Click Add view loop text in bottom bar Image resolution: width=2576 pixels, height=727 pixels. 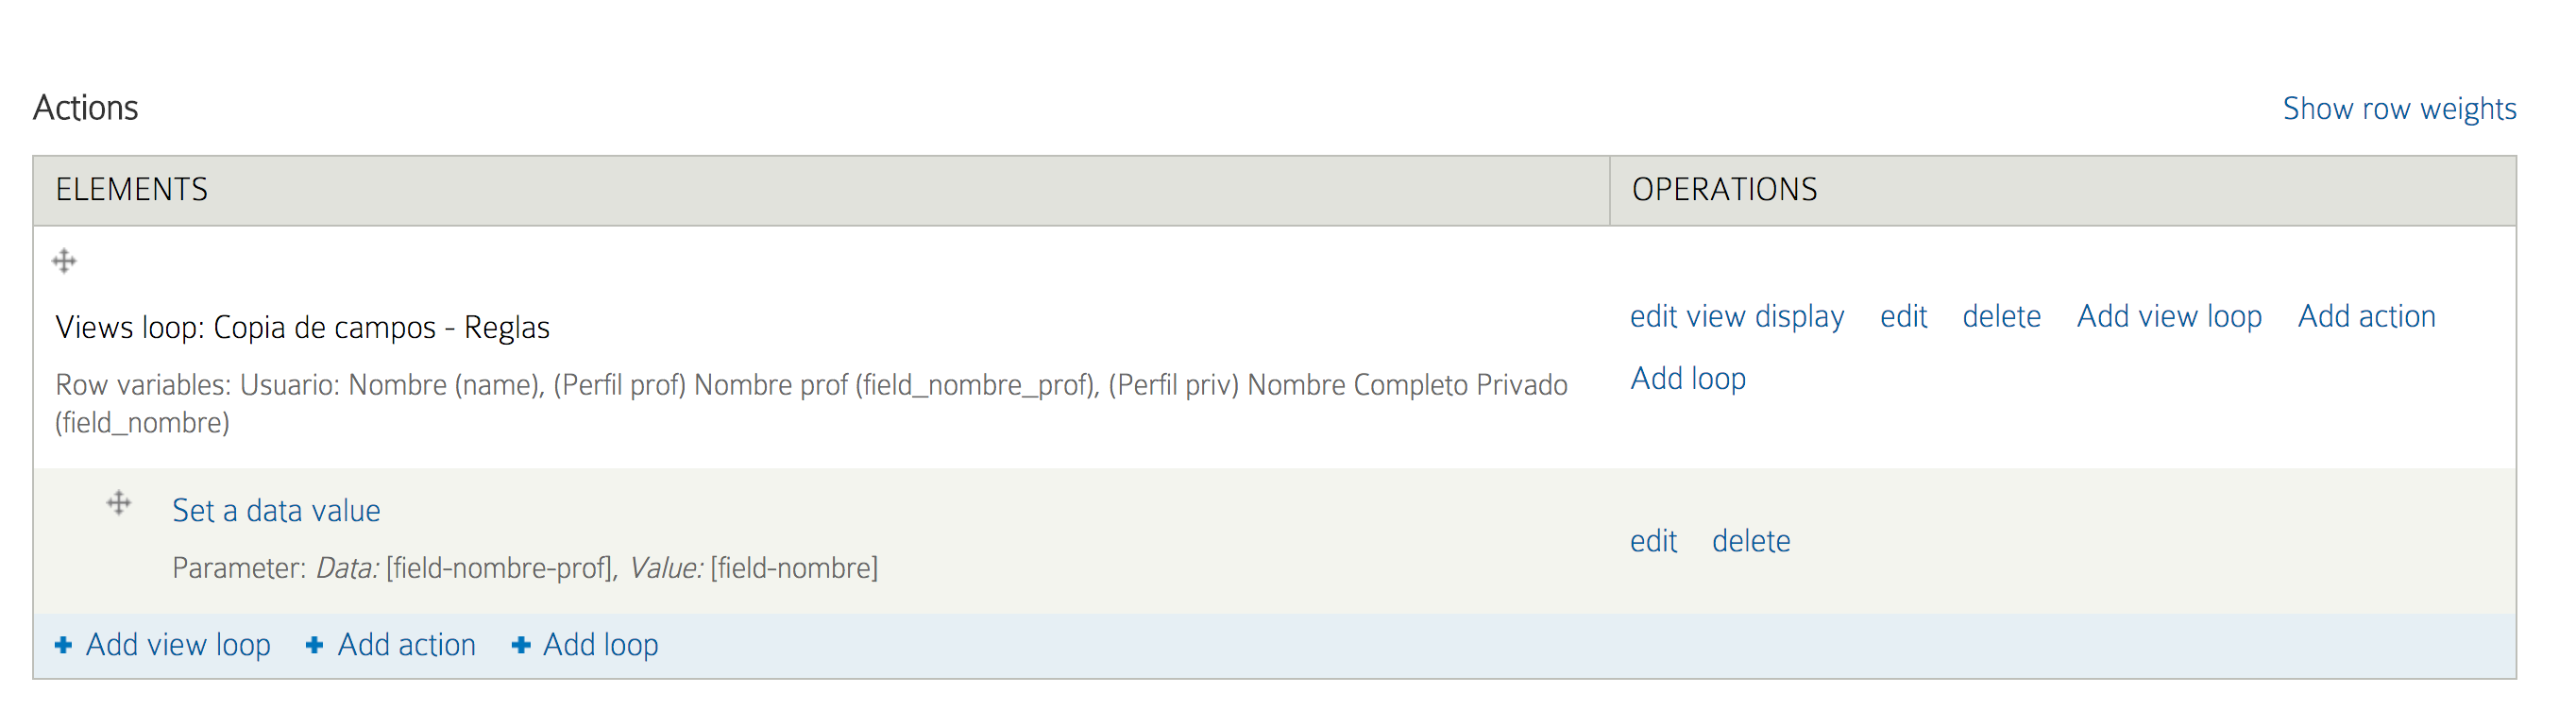(x=178, y=645)
